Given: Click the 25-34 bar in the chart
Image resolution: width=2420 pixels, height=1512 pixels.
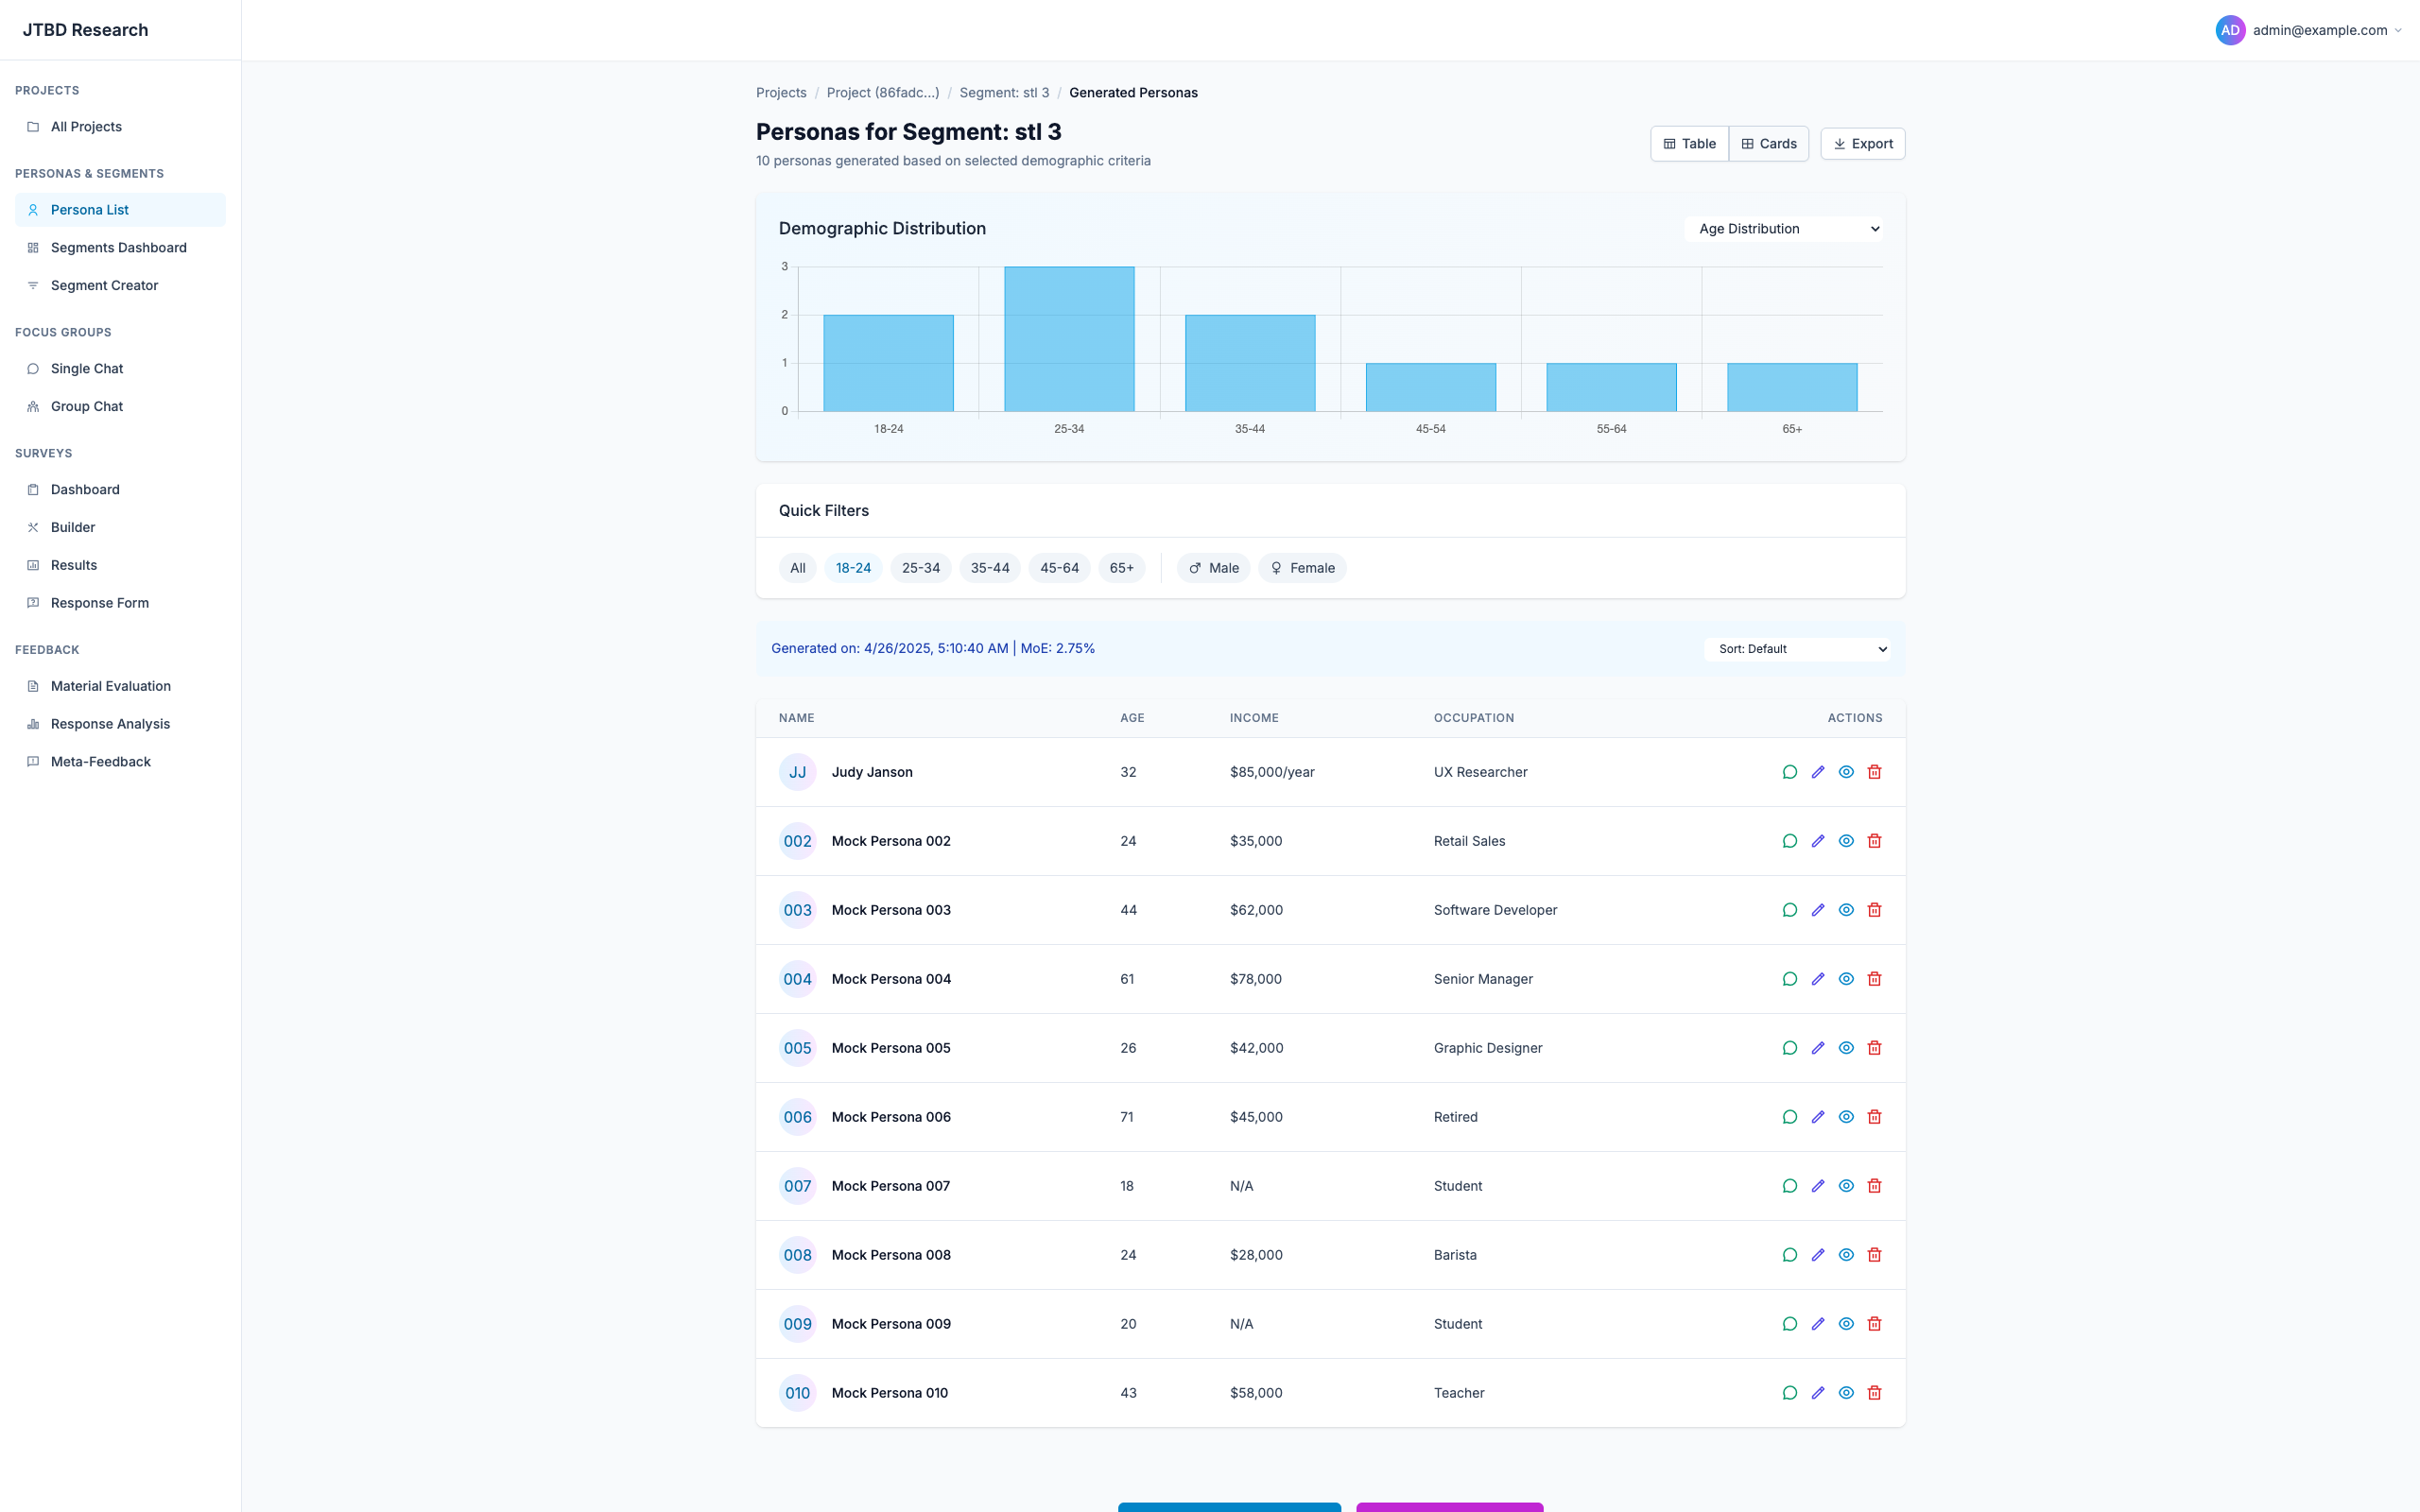Looking at the screenshot, I should 1068,338.
